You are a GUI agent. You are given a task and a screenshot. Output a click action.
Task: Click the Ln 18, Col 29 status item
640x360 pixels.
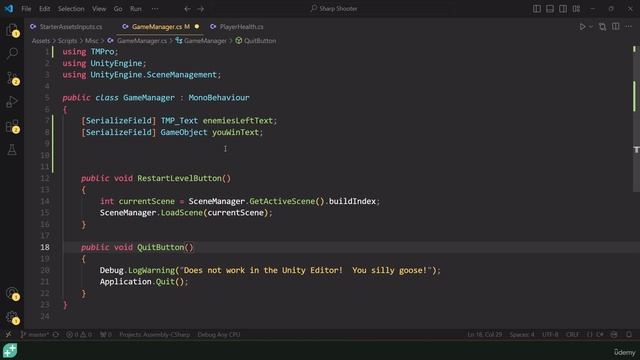tap(485, 335)
